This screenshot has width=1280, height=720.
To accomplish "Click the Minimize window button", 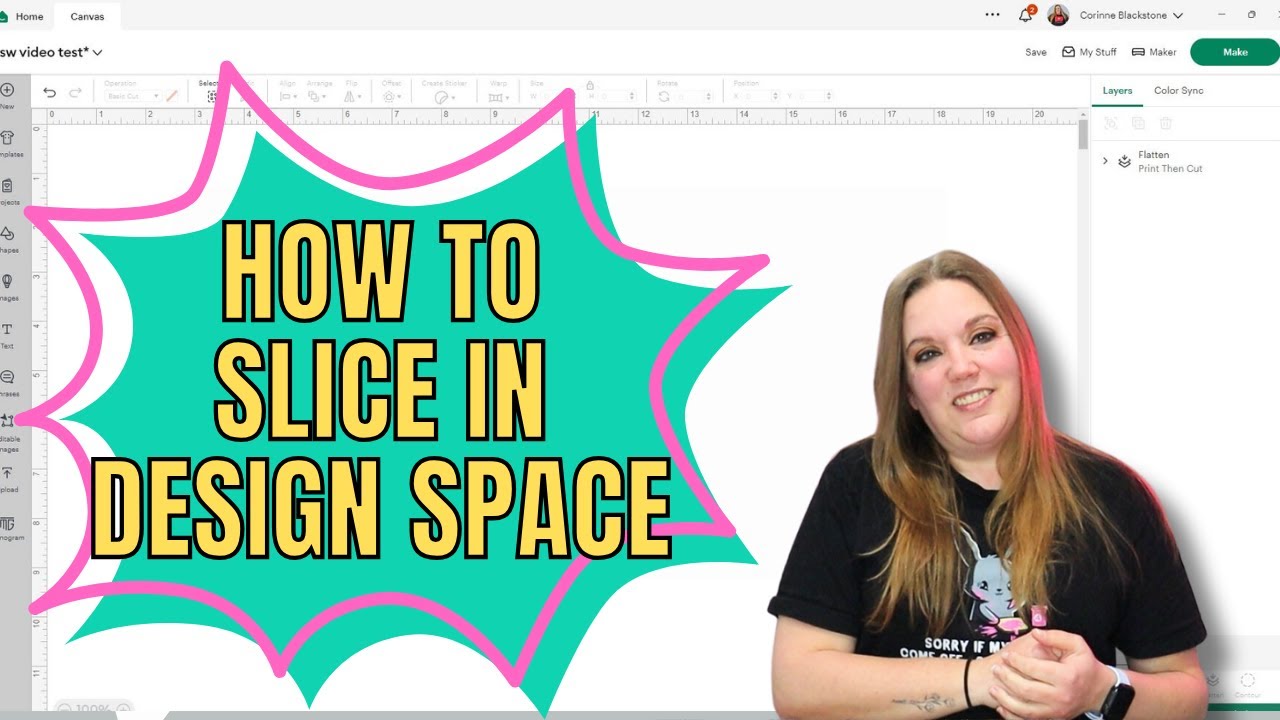I will [1222, 15].
